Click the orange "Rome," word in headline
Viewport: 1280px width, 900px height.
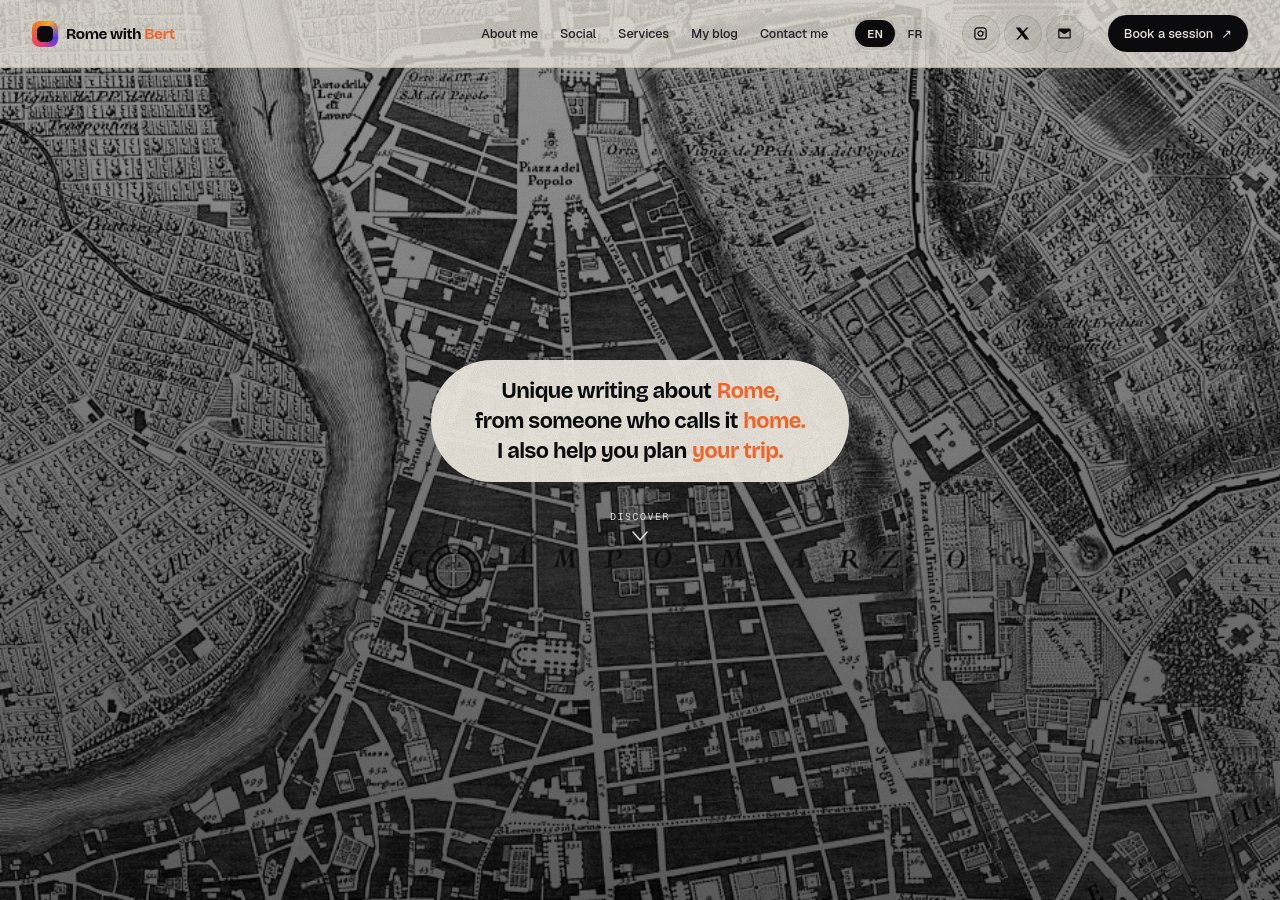pyautogui.click(x=748, y=391)
